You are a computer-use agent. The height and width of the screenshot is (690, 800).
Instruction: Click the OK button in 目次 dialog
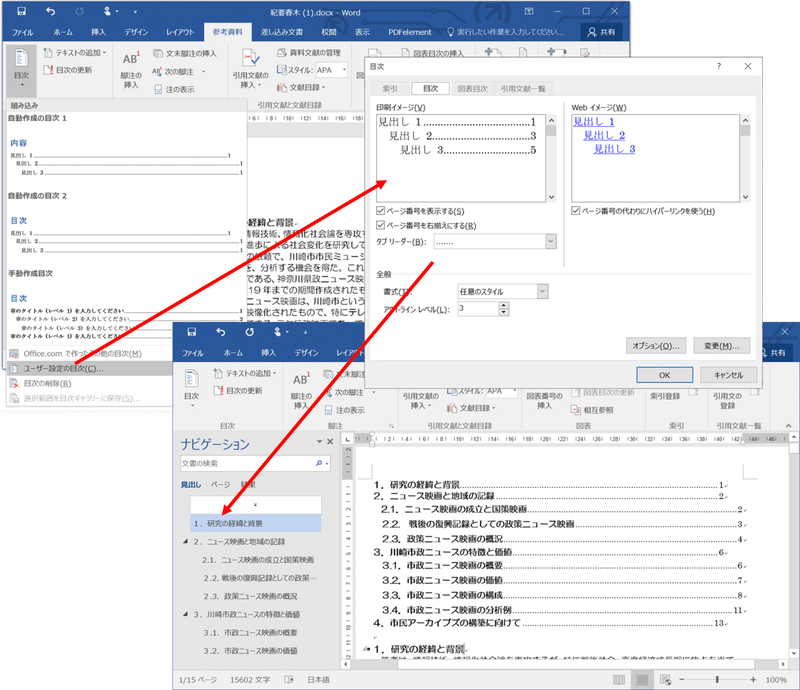664,375
